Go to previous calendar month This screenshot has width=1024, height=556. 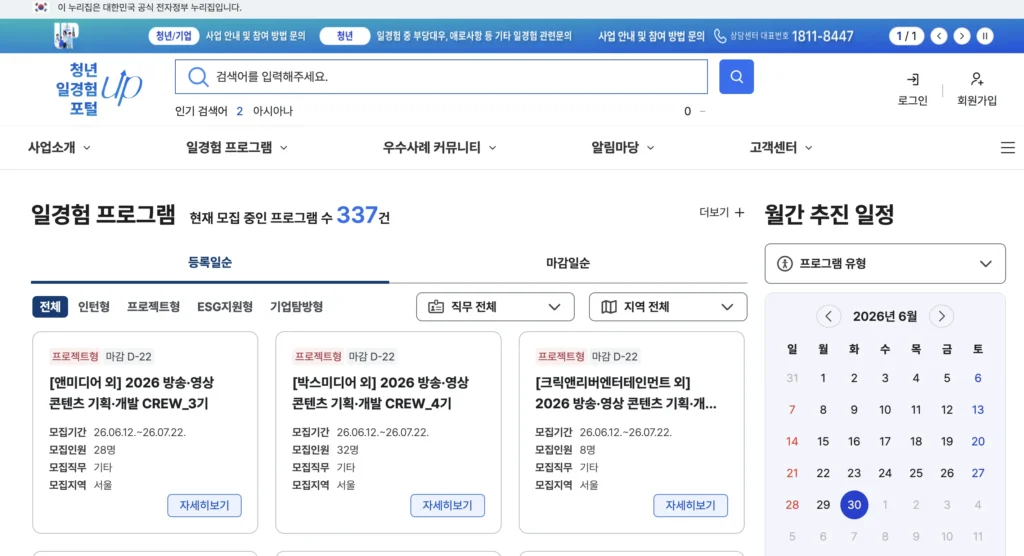click(828, 316)
